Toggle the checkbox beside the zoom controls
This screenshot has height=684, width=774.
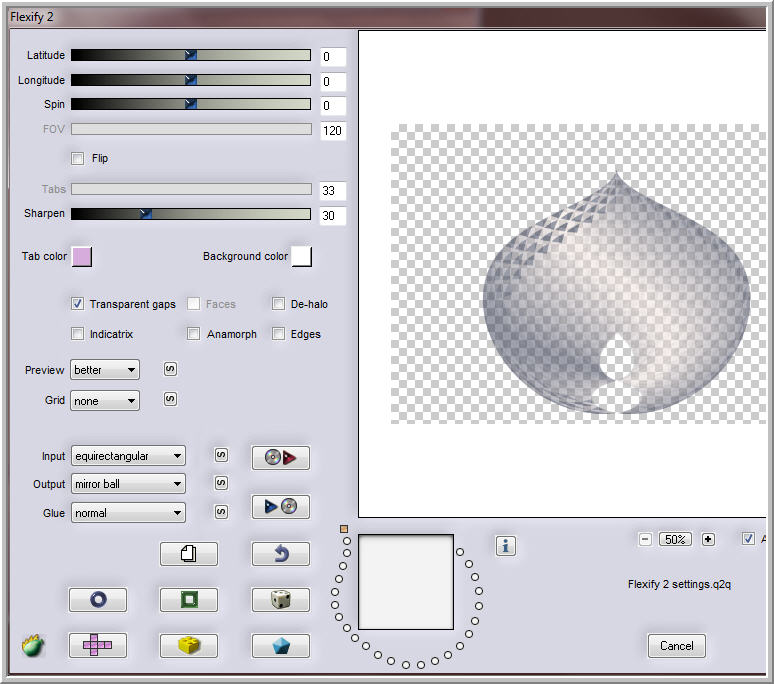point(748,539)
